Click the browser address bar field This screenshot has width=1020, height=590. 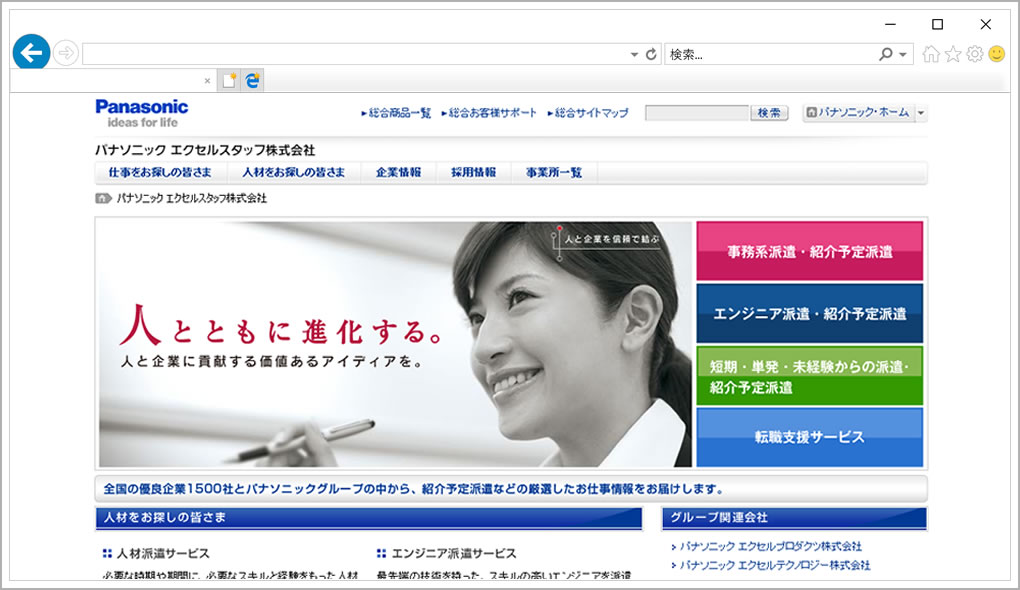click(x=355, y=54)
